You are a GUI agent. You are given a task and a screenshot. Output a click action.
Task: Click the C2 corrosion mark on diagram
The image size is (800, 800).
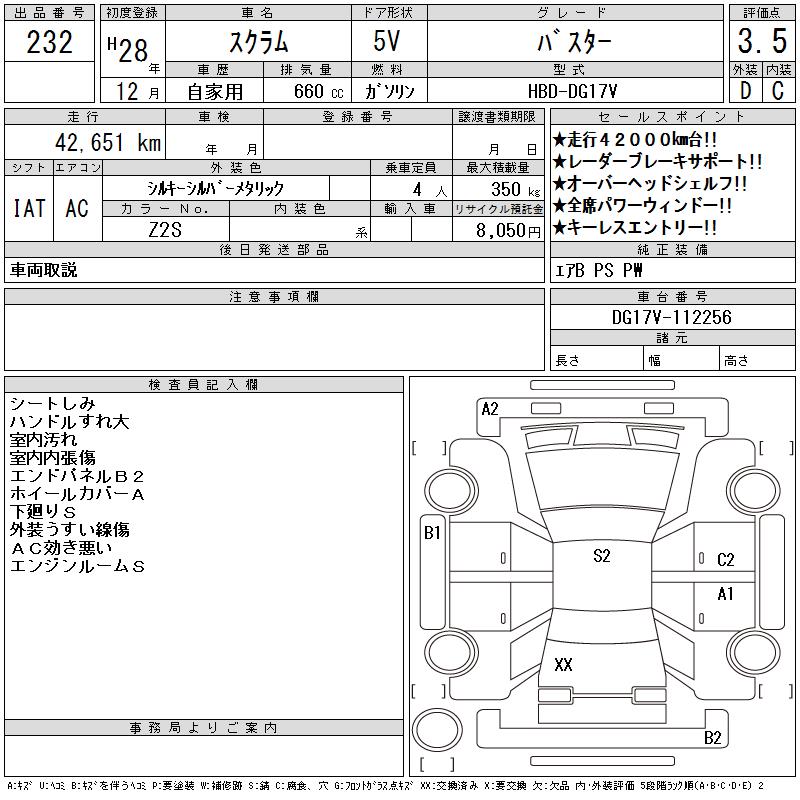click(x=726, y=560)
